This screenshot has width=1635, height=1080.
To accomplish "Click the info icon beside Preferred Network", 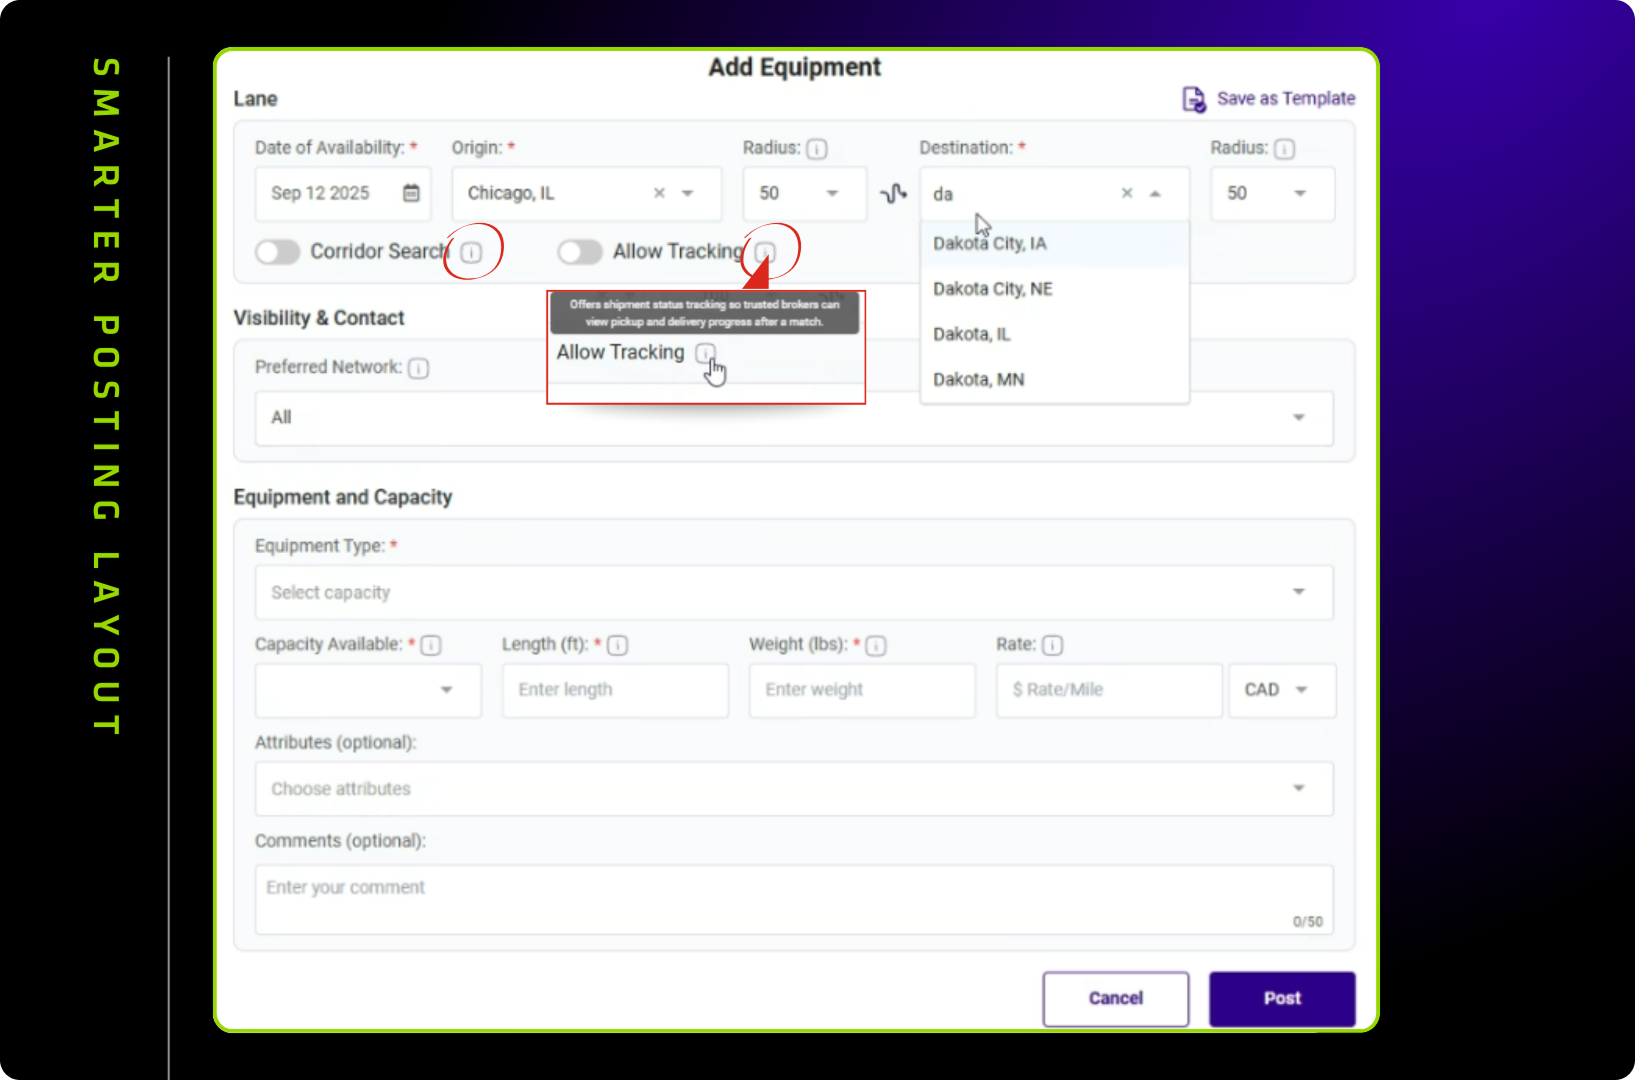I will pyautogui.click(x=419, y=368).
